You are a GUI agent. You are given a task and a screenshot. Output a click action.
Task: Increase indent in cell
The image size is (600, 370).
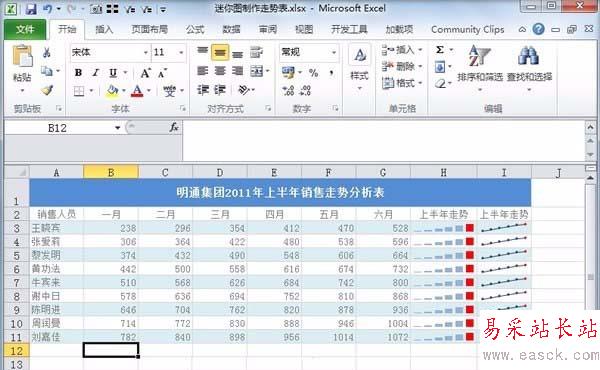pyautogui.click(x=220, y=90)
